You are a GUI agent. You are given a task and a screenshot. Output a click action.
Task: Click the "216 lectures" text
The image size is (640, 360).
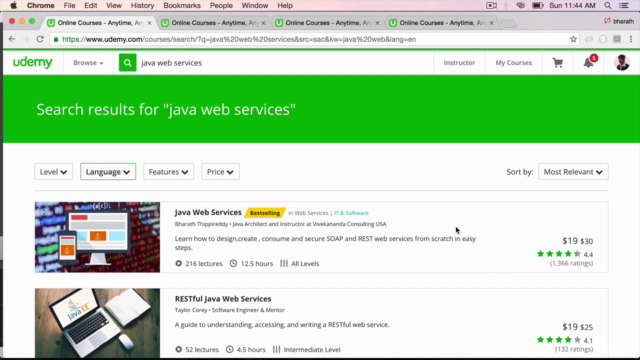tap(204, 264)
